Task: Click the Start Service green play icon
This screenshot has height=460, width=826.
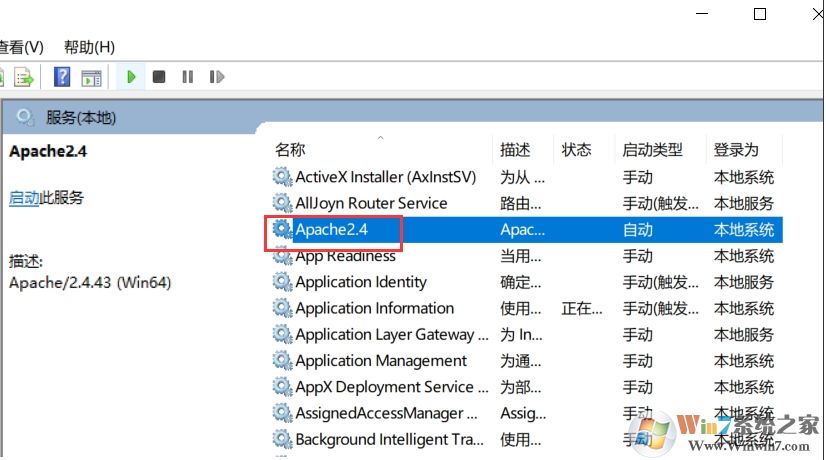Action: point(131,77)
